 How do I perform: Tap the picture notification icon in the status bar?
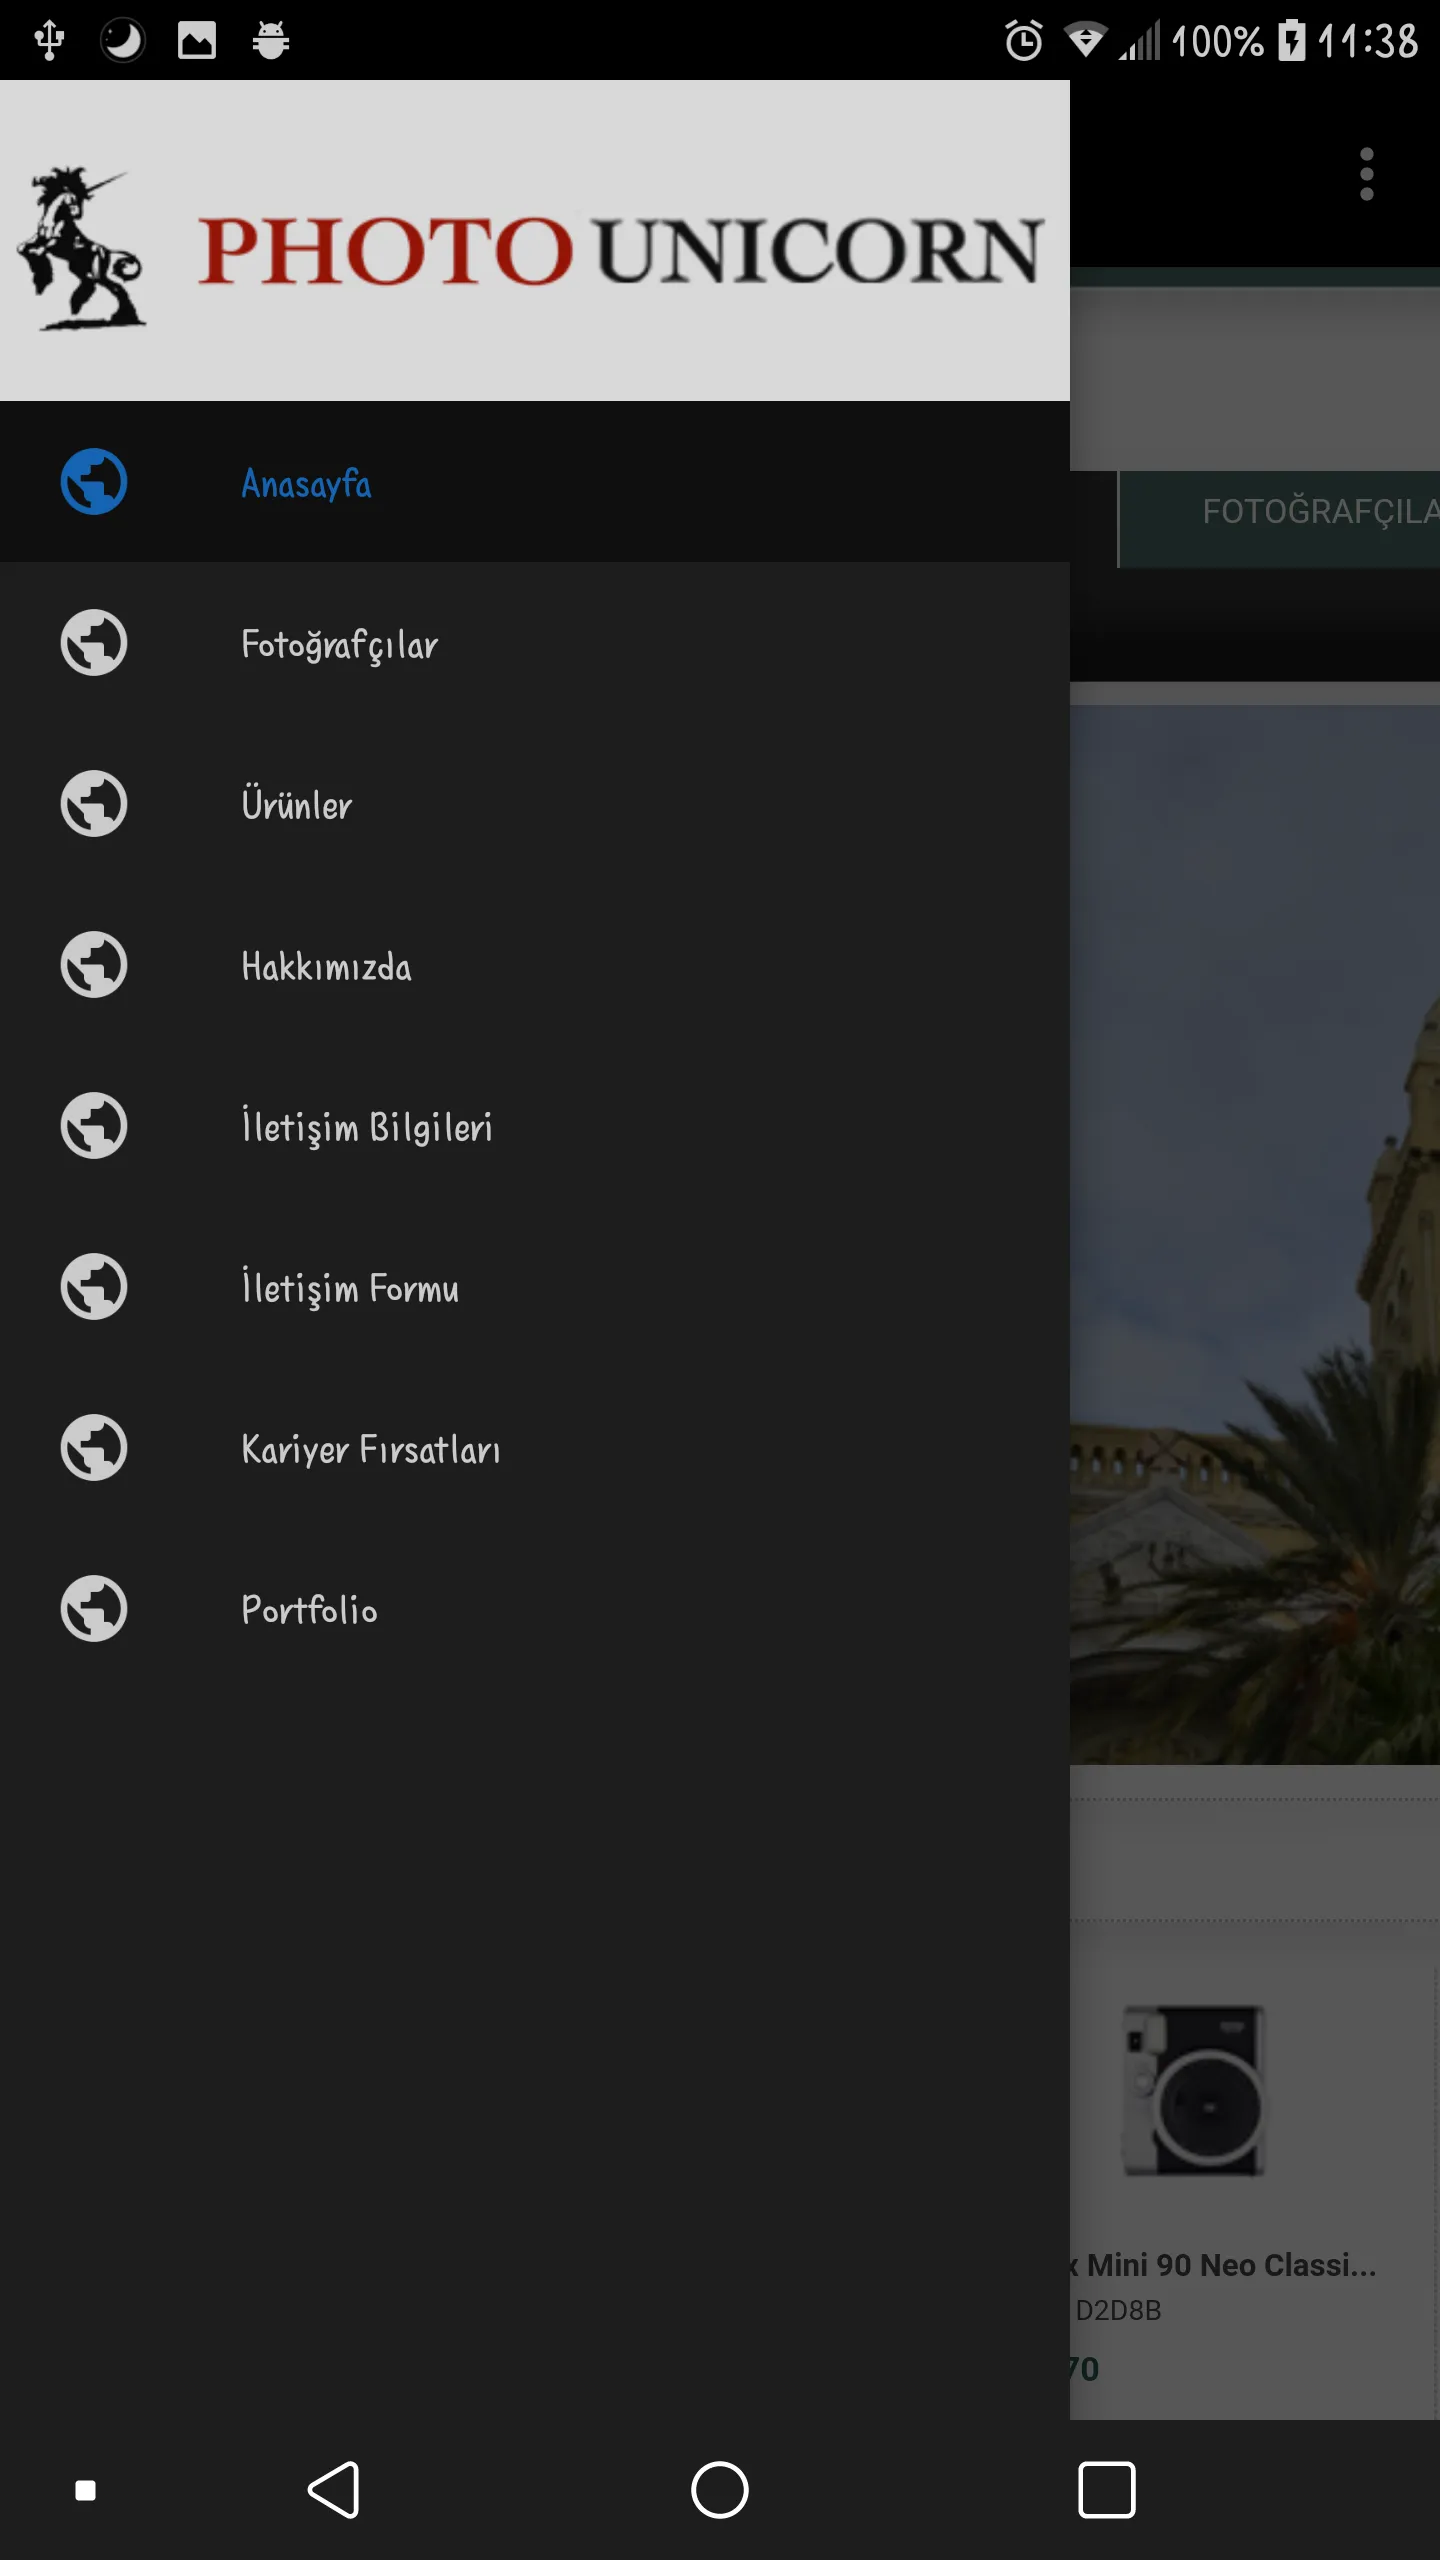pos(197,41)
